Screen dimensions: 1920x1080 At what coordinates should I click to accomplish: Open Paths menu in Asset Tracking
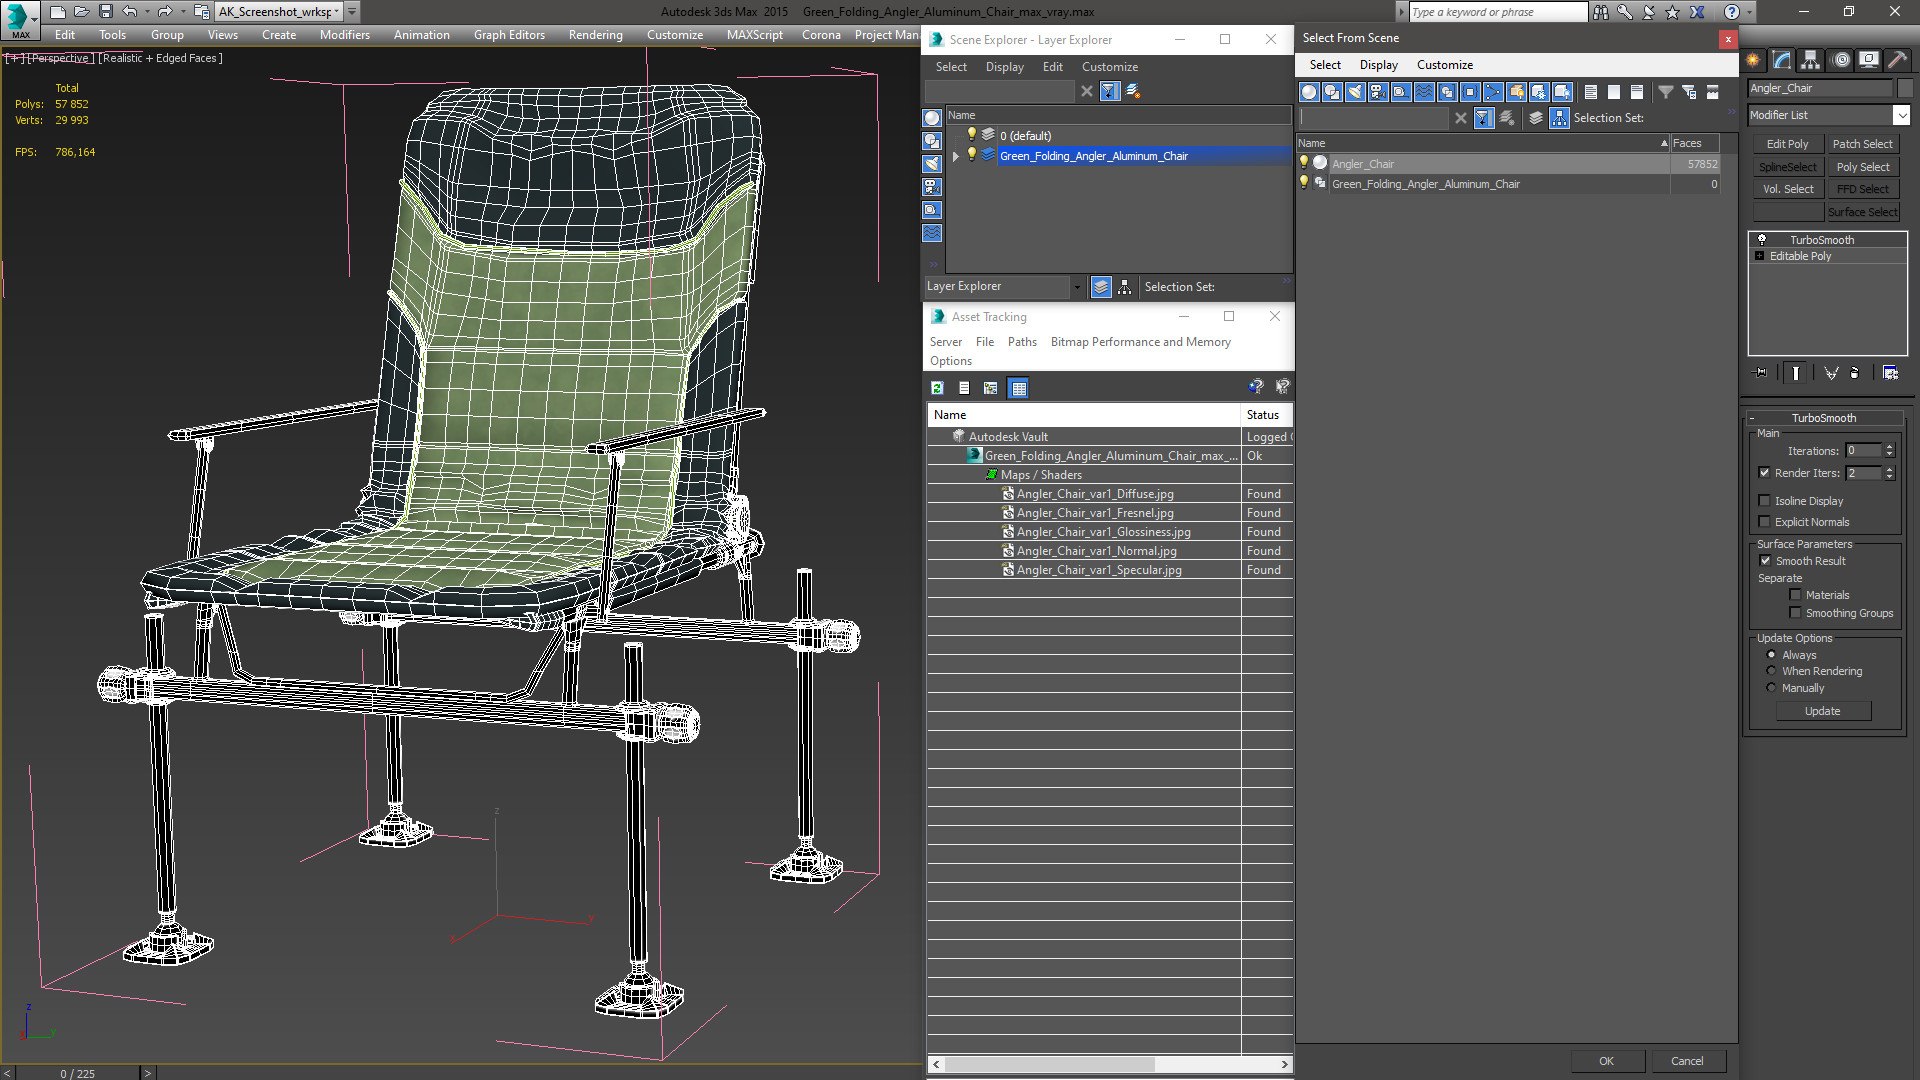coord(1022,342)
